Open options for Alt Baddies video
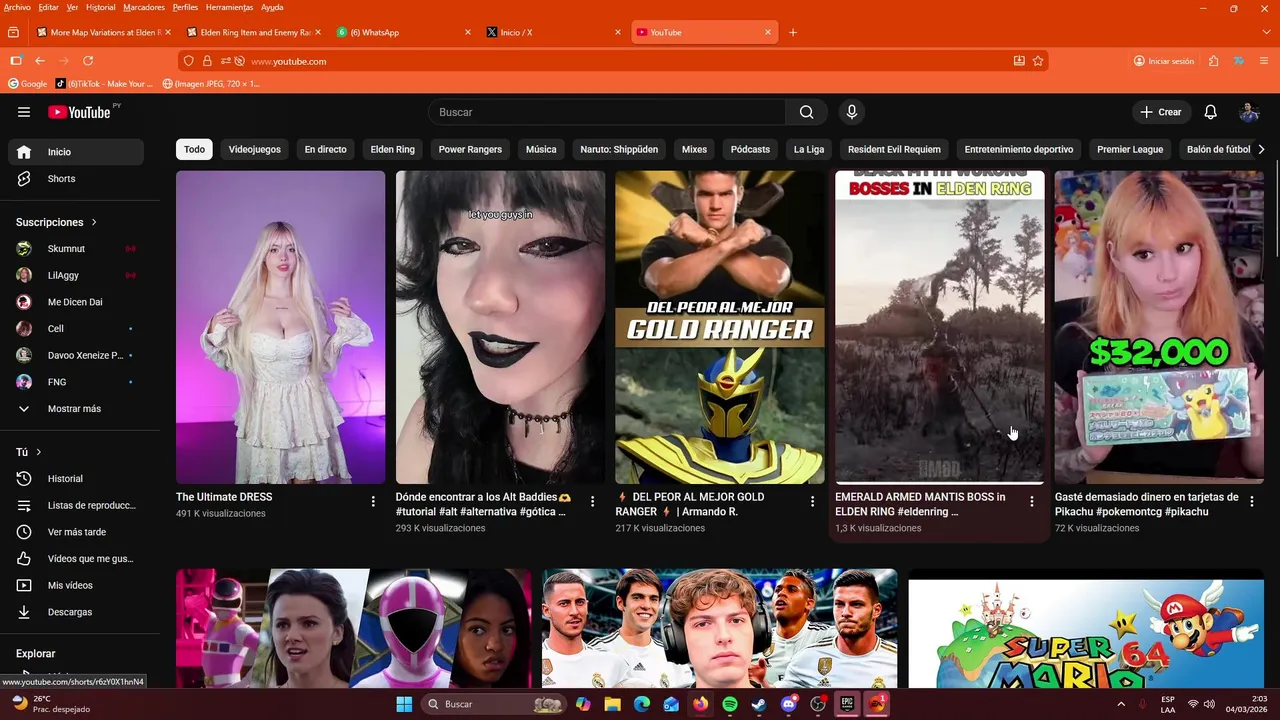This screenshot has height=720, width=1280. pos(592,501)
